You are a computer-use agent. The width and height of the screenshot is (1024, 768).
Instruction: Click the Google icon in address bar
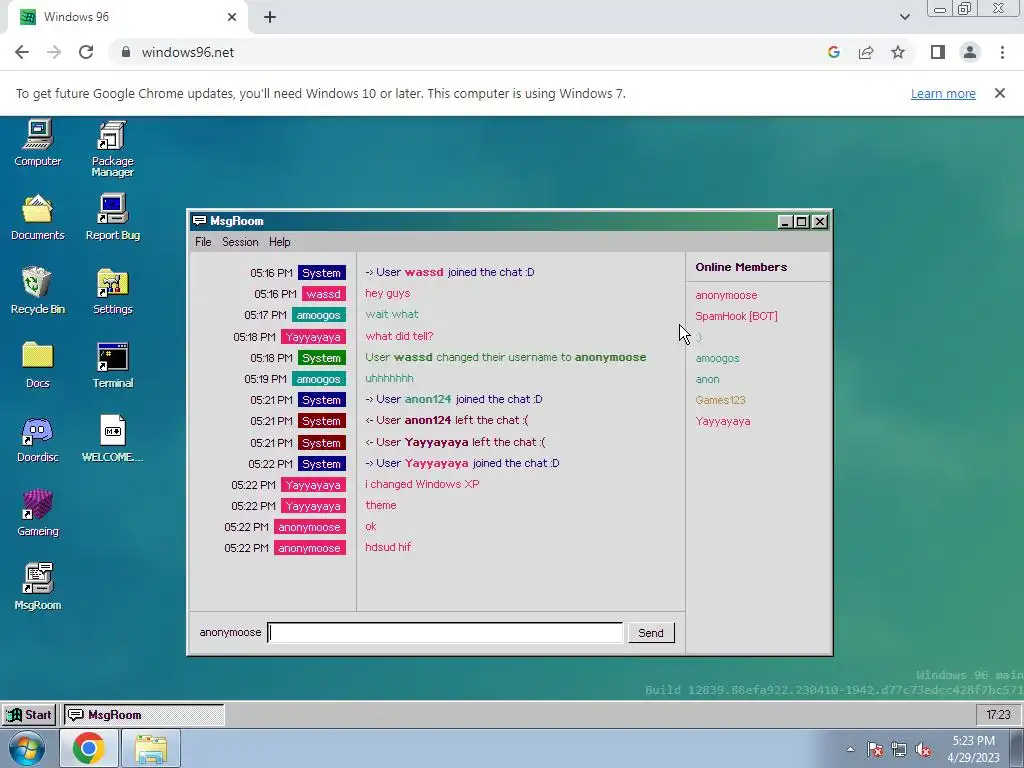pos(833,52)
